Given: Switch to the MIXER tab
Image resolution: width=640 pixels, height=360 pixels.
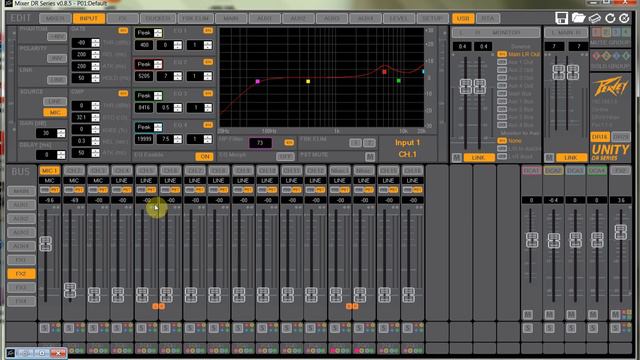Looking at the screenshot, I should (x=55, y=18).
